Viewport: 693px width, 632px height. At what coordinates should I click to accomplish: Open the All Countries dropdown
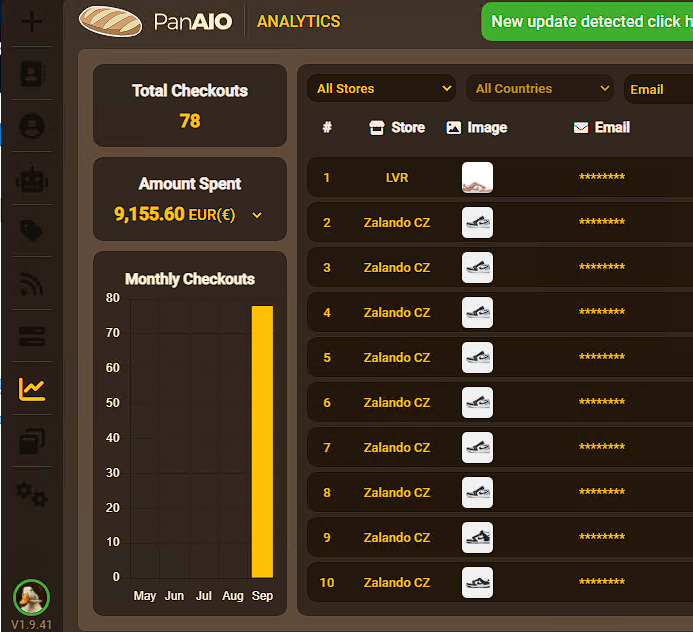pos(540,88)
